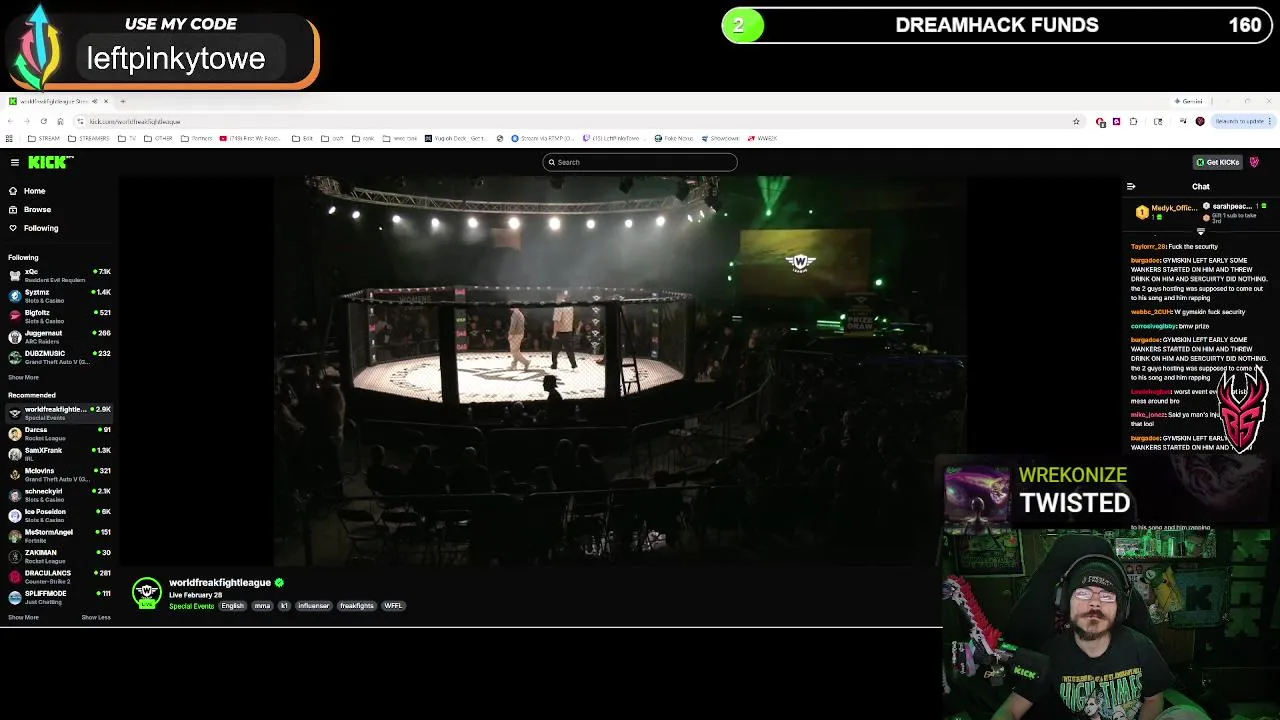
Task: Open schneckyirl channel
Action: coord(60,495)
